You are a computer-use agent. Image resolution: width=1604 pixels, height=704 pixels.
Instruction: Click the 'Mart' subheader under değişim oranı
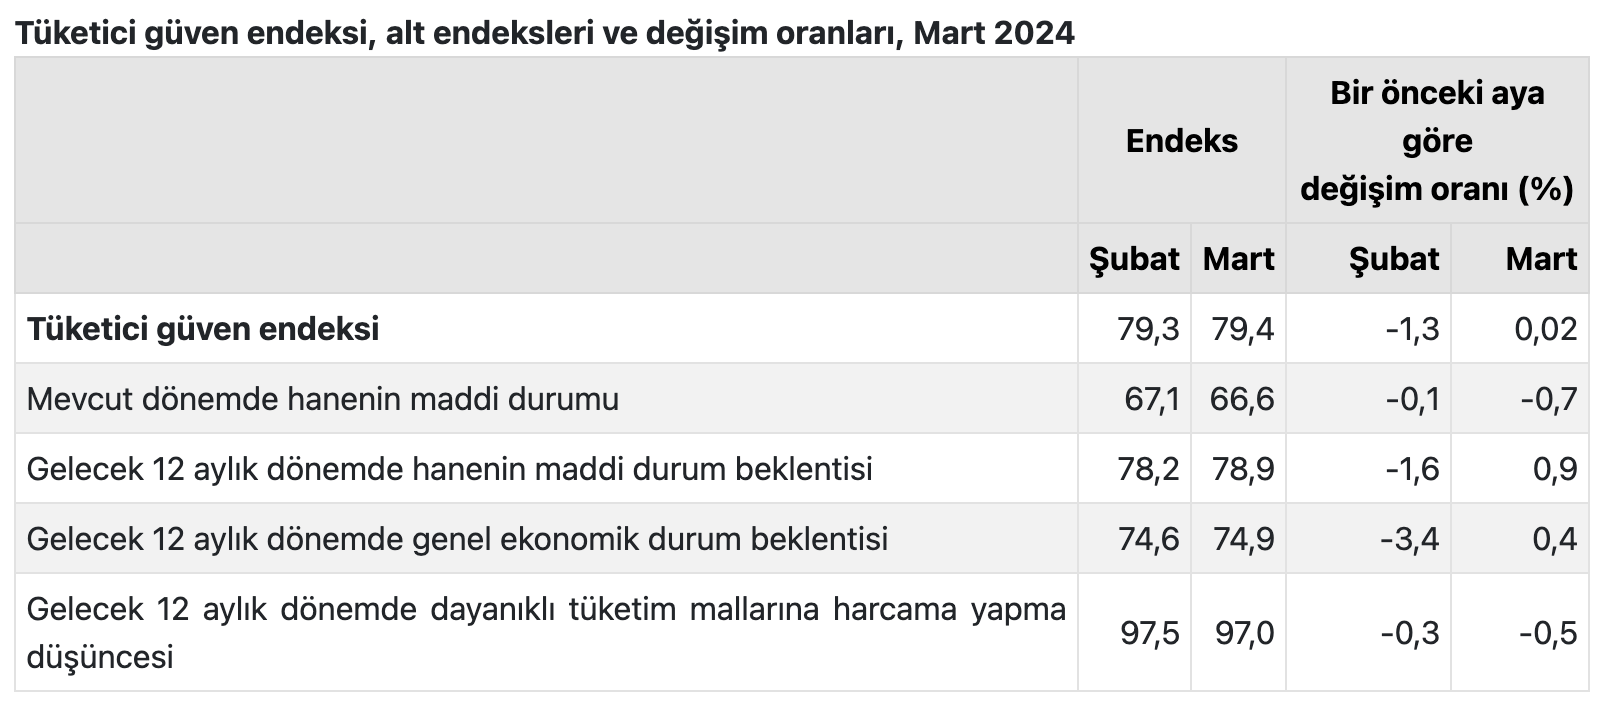coord(1541,259)
